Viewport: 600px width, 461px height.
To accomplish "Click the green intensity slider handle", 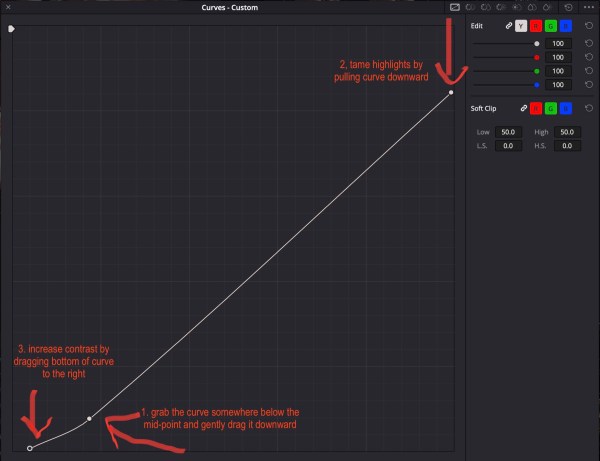I will (x=537, y=71).
